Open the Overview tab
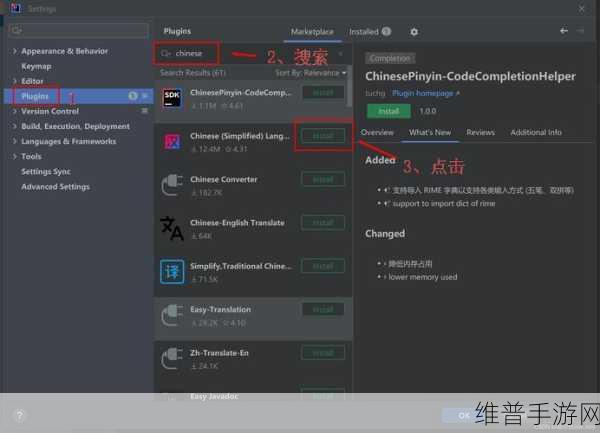The height and width of the screenshot is (433, 600). [377, 132]
